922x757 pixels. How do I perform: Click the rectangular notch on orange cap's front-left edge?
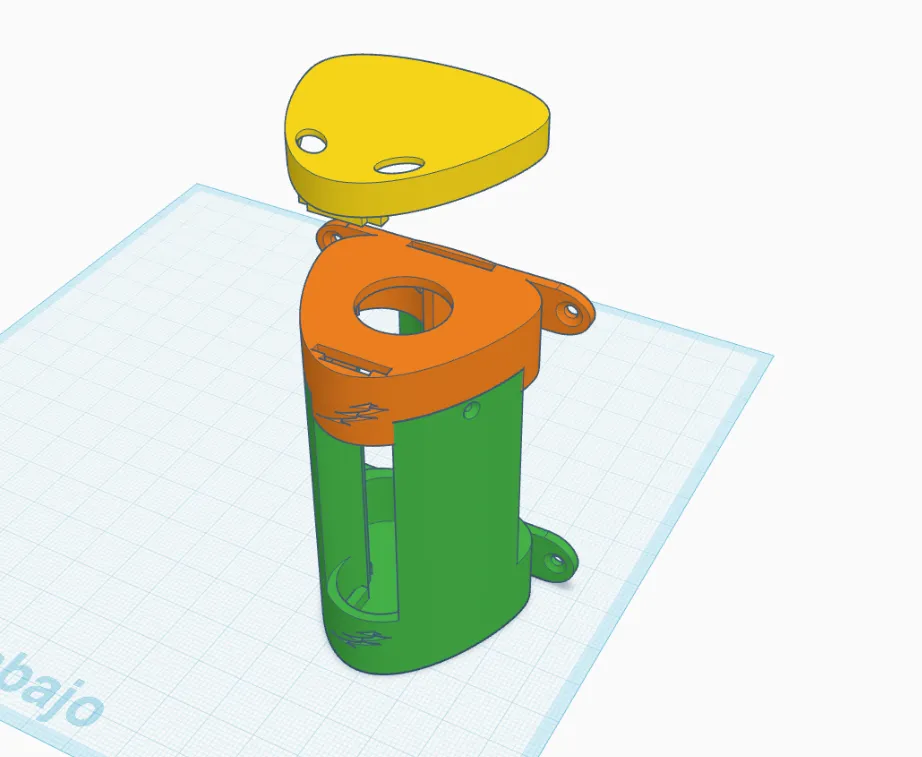pyautogui.click(x=351, y=360)
